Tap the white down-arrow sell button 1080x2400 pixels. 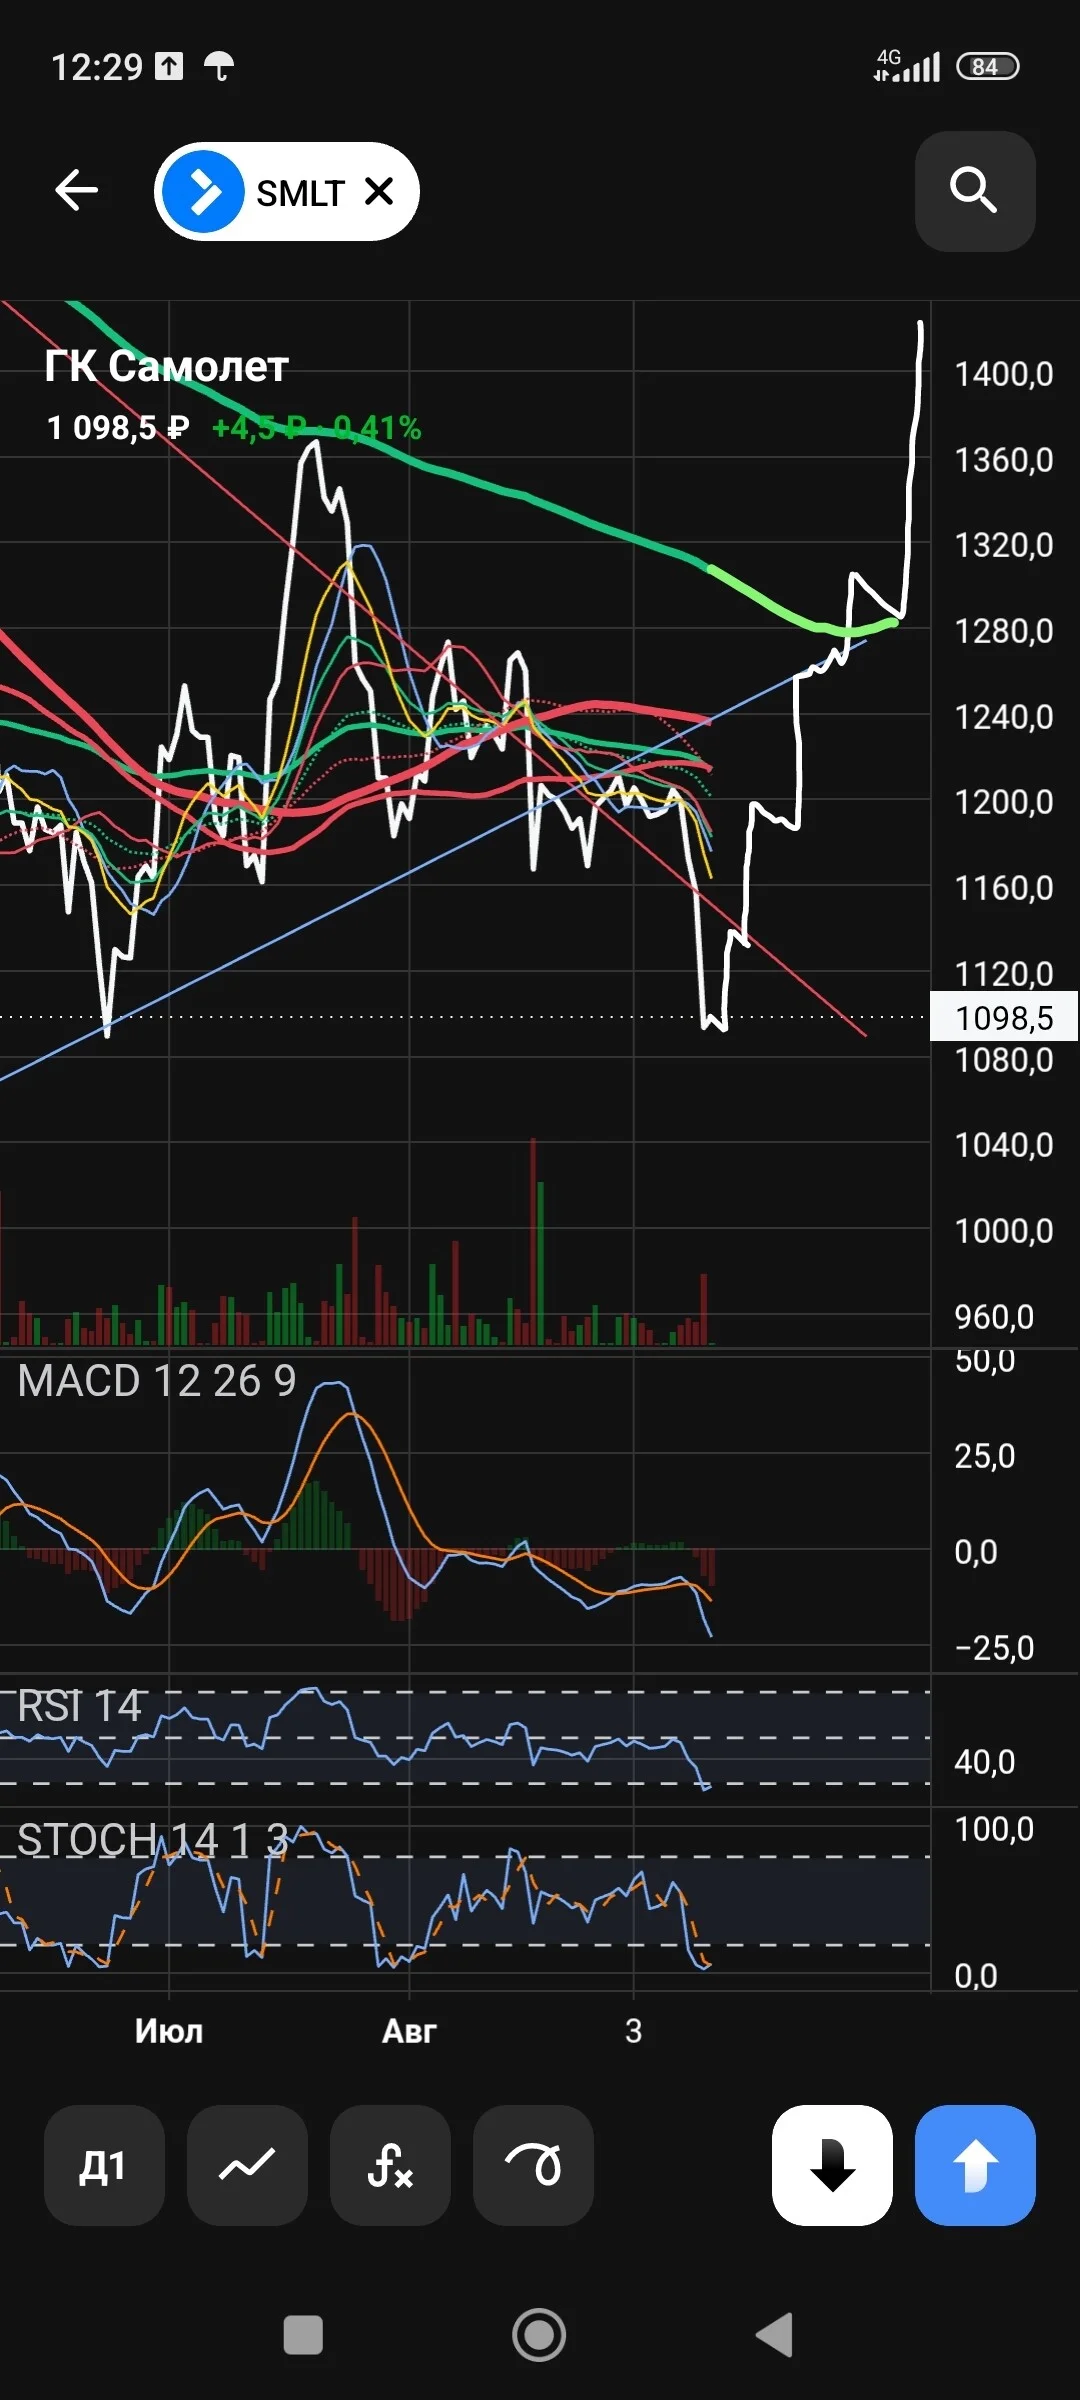pyautogui.click(x=832, y=2165)
